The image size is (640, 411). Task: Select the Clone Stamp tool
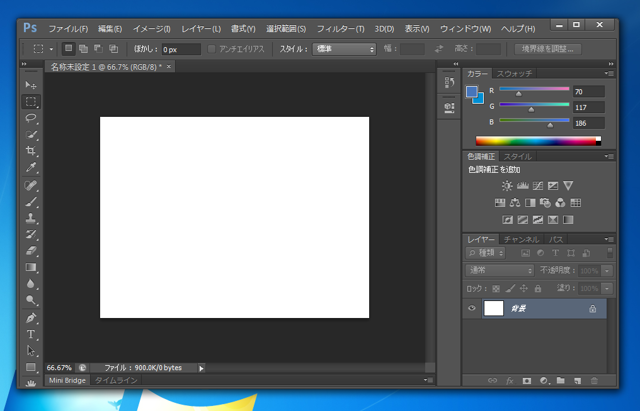point(31,218)
